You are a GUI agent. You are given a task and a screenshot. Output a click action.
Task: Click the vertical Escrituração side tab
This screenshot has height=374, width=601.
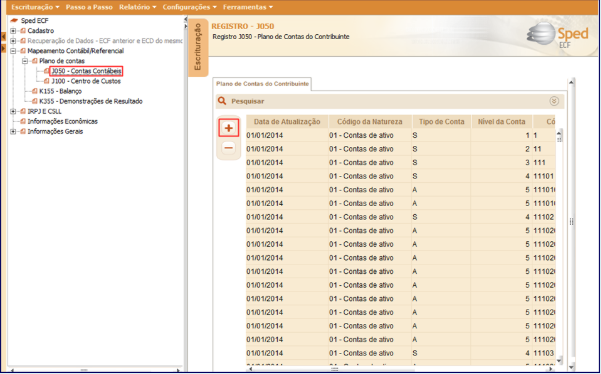198,47
